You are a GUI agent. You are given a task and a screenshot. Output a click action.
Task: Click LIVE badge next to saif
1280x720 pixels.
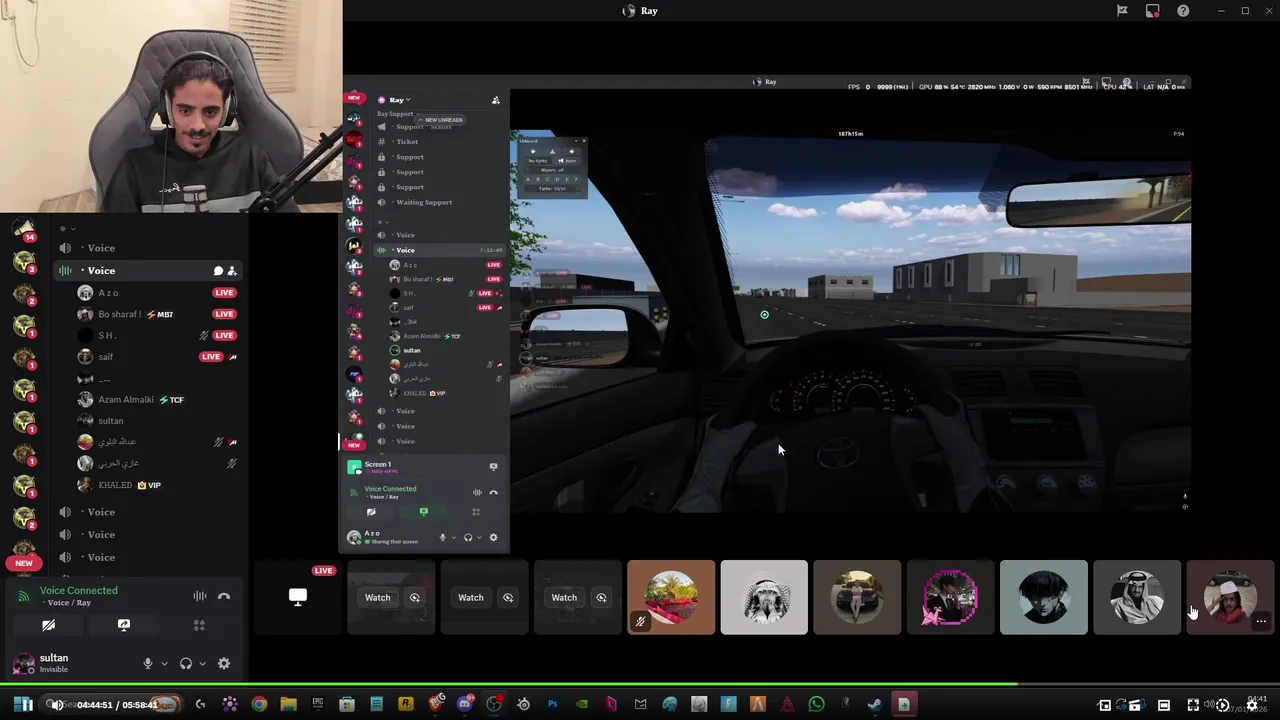point(211,357)
